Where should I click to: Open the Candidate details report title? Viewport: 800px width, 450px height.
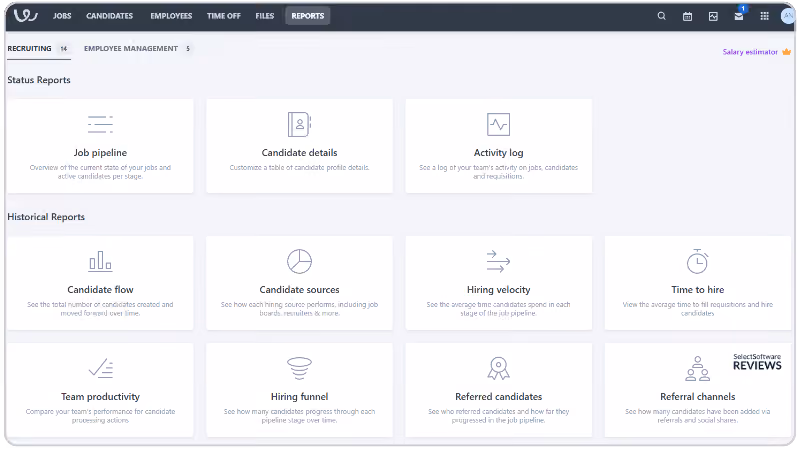299,153
